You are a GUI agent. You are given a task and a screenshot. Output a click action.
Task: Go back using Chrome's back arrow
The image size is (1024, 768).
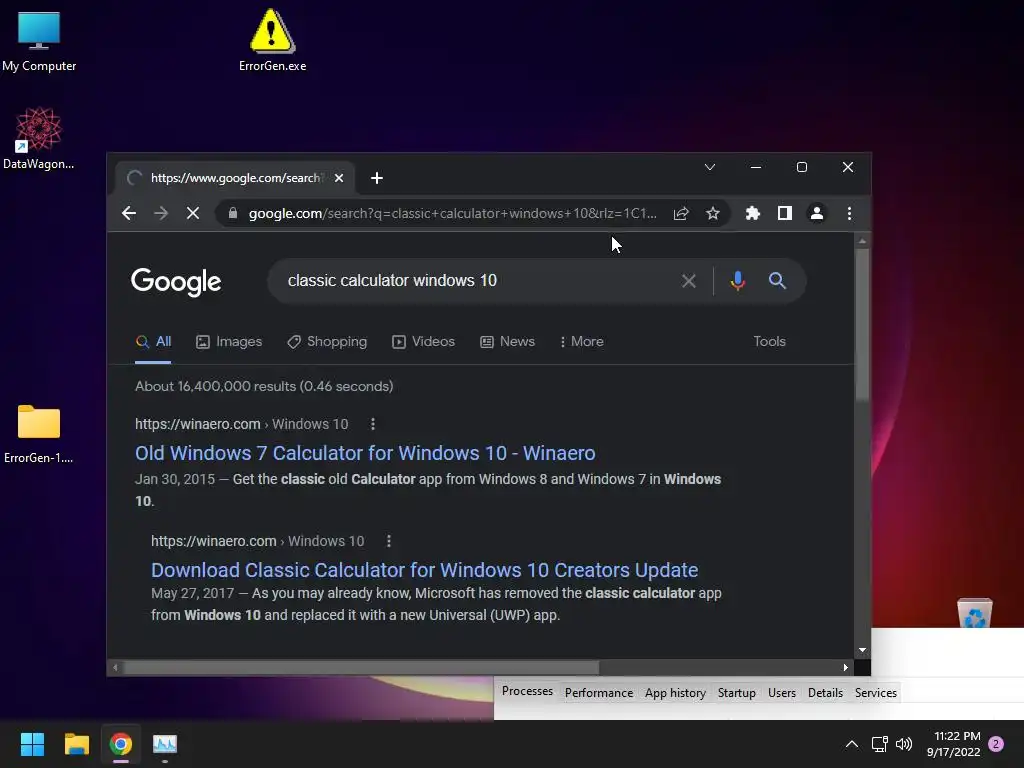129,214
